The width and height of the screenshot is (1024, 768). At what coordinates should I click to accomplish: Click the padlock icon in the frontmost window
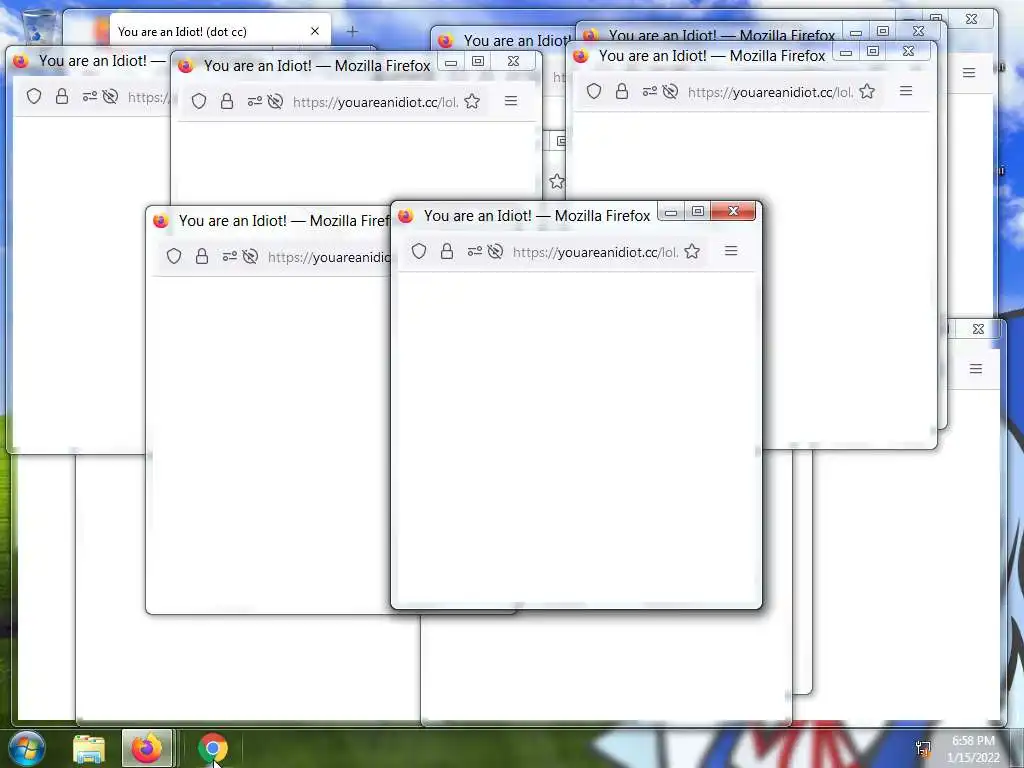click(x=447, y=251)
